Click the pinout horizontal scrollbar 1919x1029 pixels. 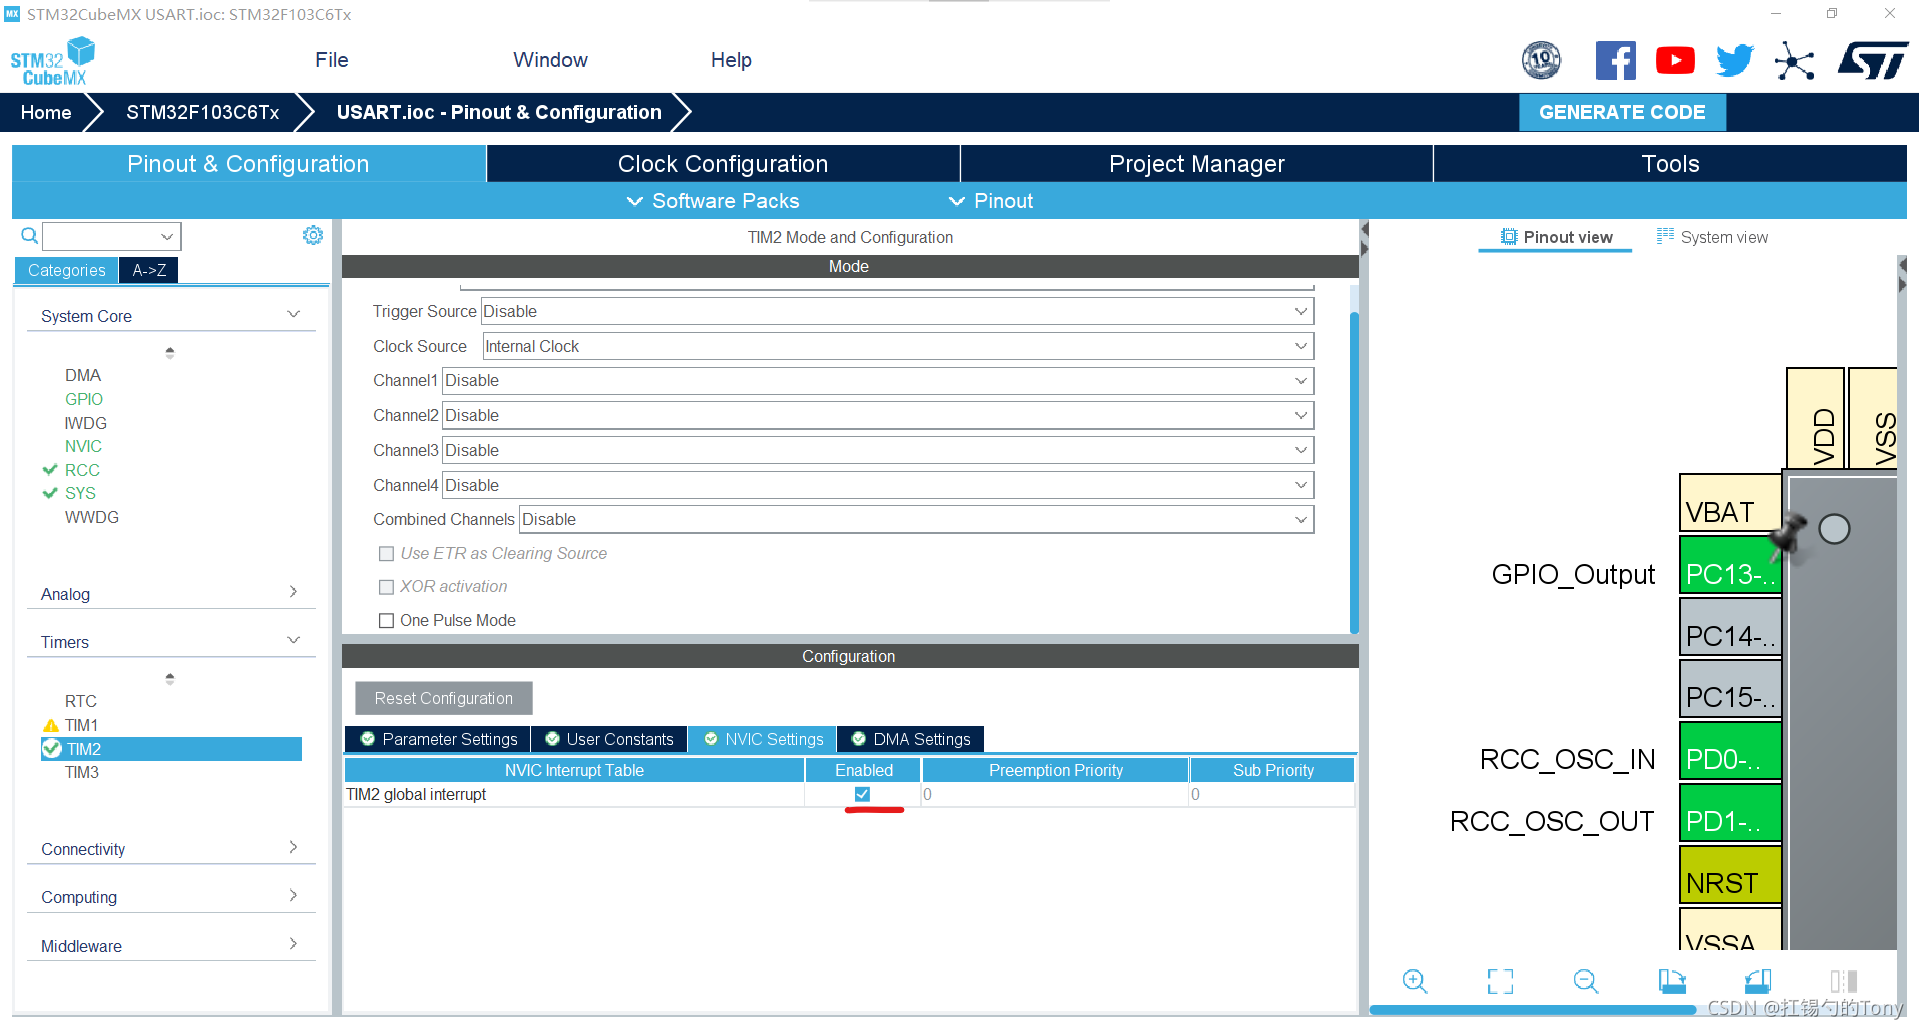pyautogui.click(x=1532, y=1010)
